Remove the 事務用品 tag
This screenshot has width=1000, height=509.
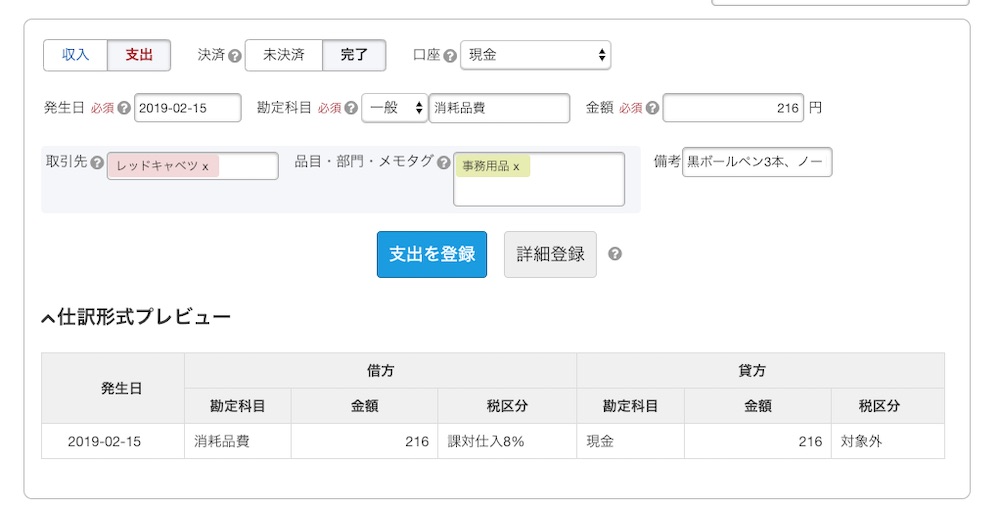[x=516, y=166]
